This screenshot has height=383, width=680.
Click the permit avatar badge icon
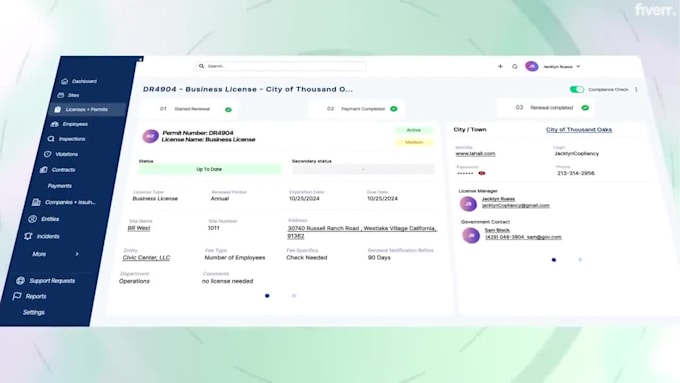point(150,136)
